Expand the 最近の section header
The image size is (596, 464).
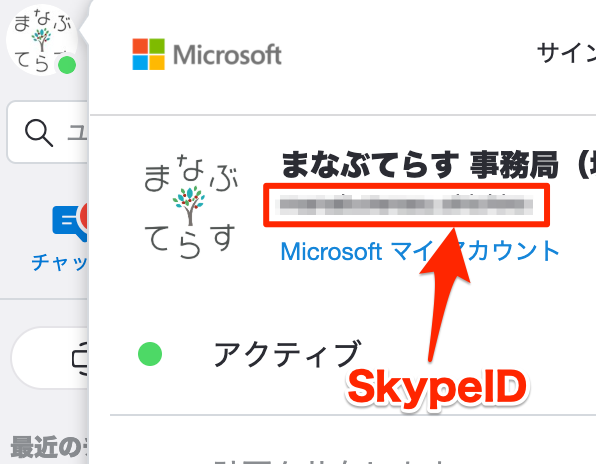(x=48, y=447)
